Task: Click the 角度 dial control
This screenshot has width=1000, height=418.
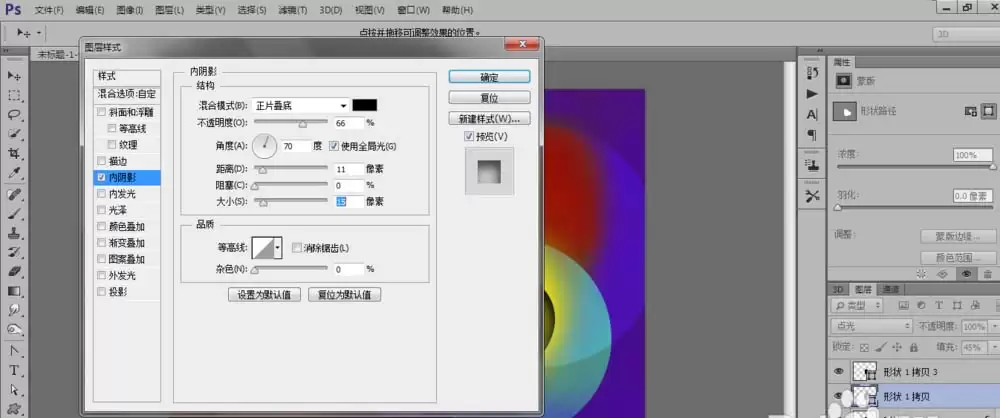Action: point(265,146)
